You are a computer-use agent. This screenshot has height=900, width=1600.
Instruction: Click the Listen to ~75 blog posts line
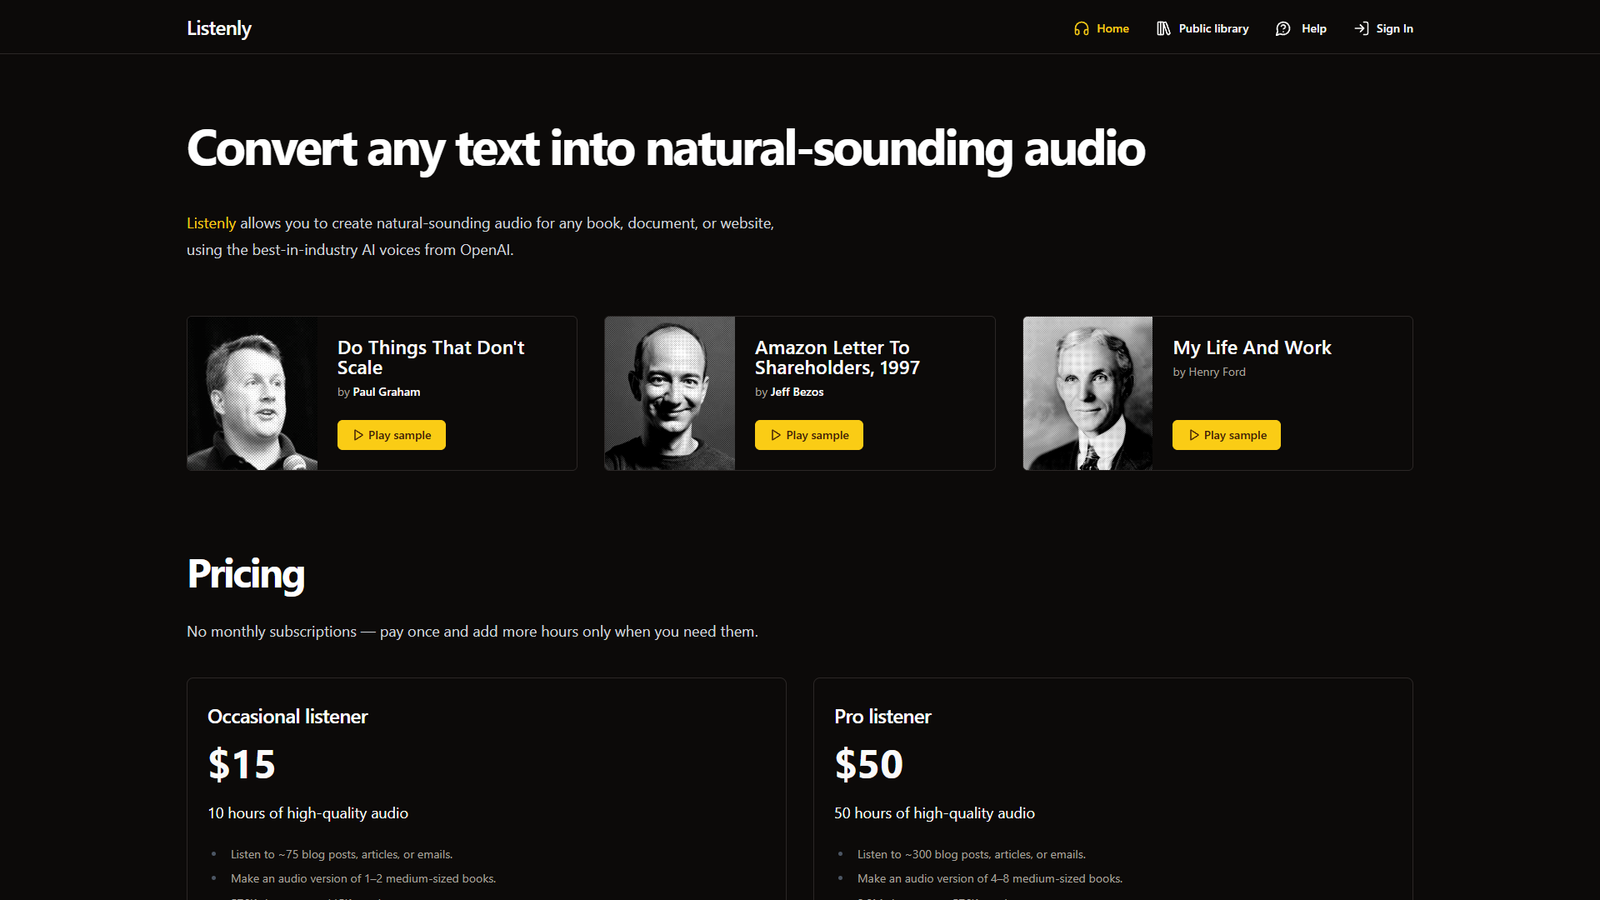pos(341,854)
